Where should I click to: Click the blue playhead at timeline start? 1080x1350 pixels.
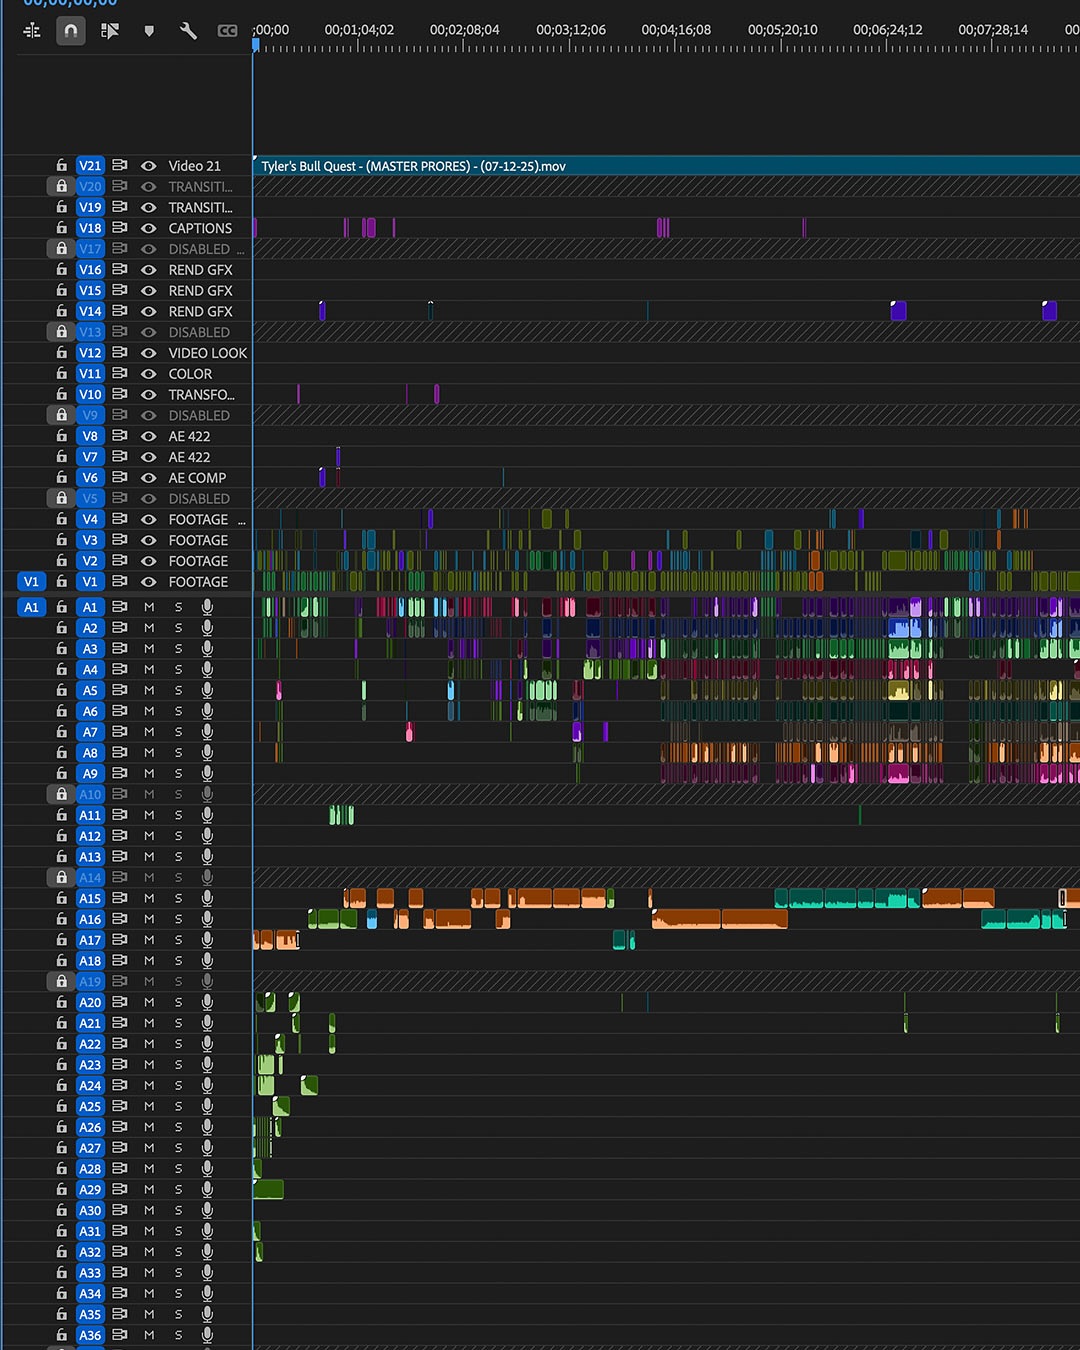click(256, 44)
